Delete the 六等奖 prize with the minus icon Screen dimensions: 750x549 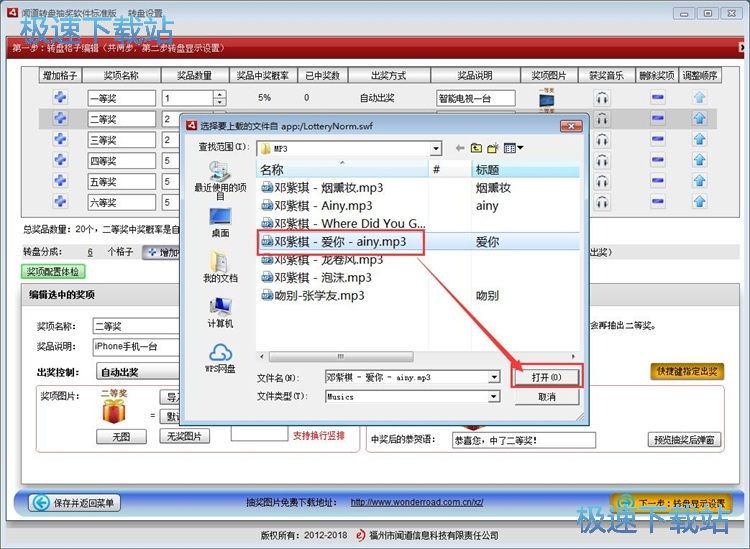coord(658,201)
